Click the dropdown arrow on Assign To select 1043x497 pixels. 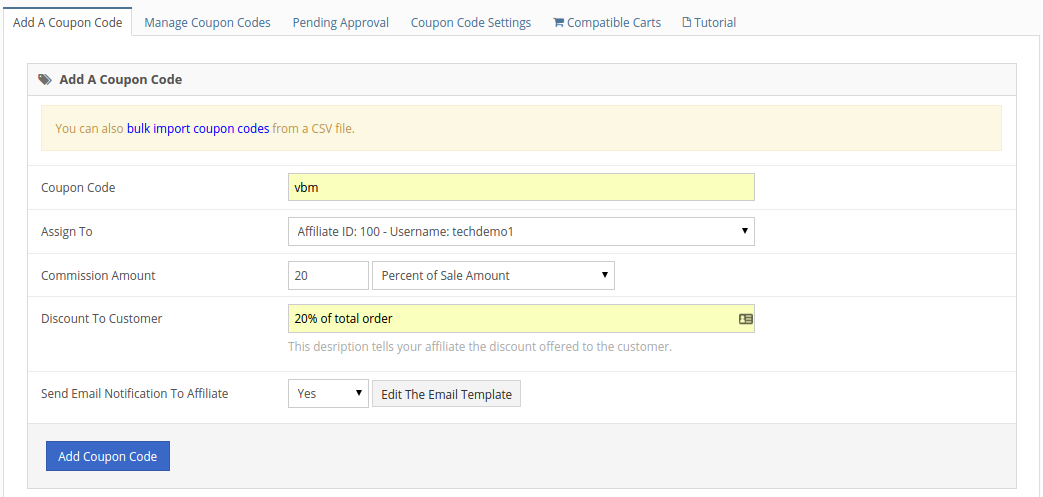coord(744,232)
